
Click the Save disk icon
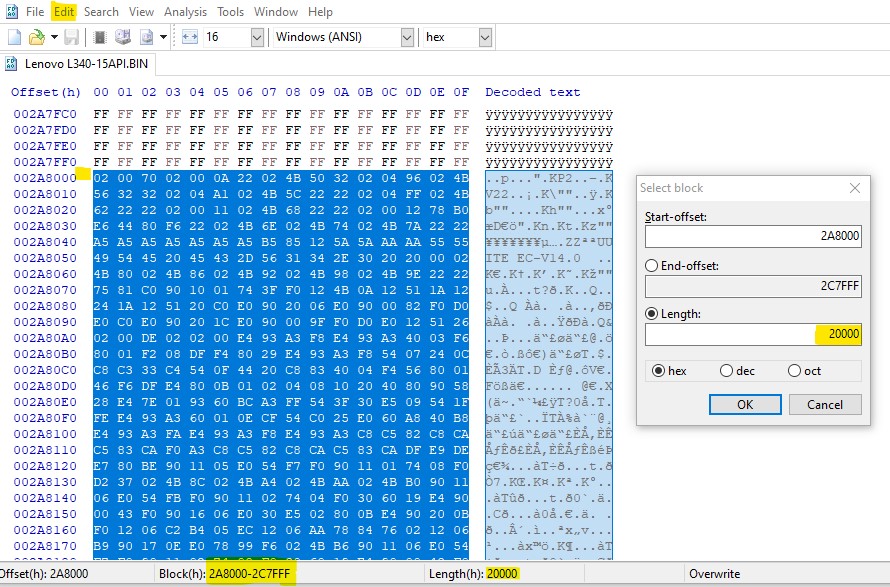pos(71,37)
